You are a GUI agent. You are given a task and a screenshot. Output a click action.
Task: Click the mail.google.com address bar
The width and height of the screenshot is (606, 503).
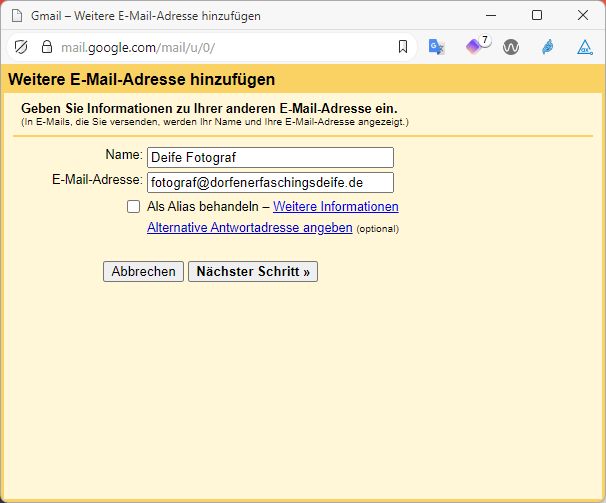click(220, 47)
